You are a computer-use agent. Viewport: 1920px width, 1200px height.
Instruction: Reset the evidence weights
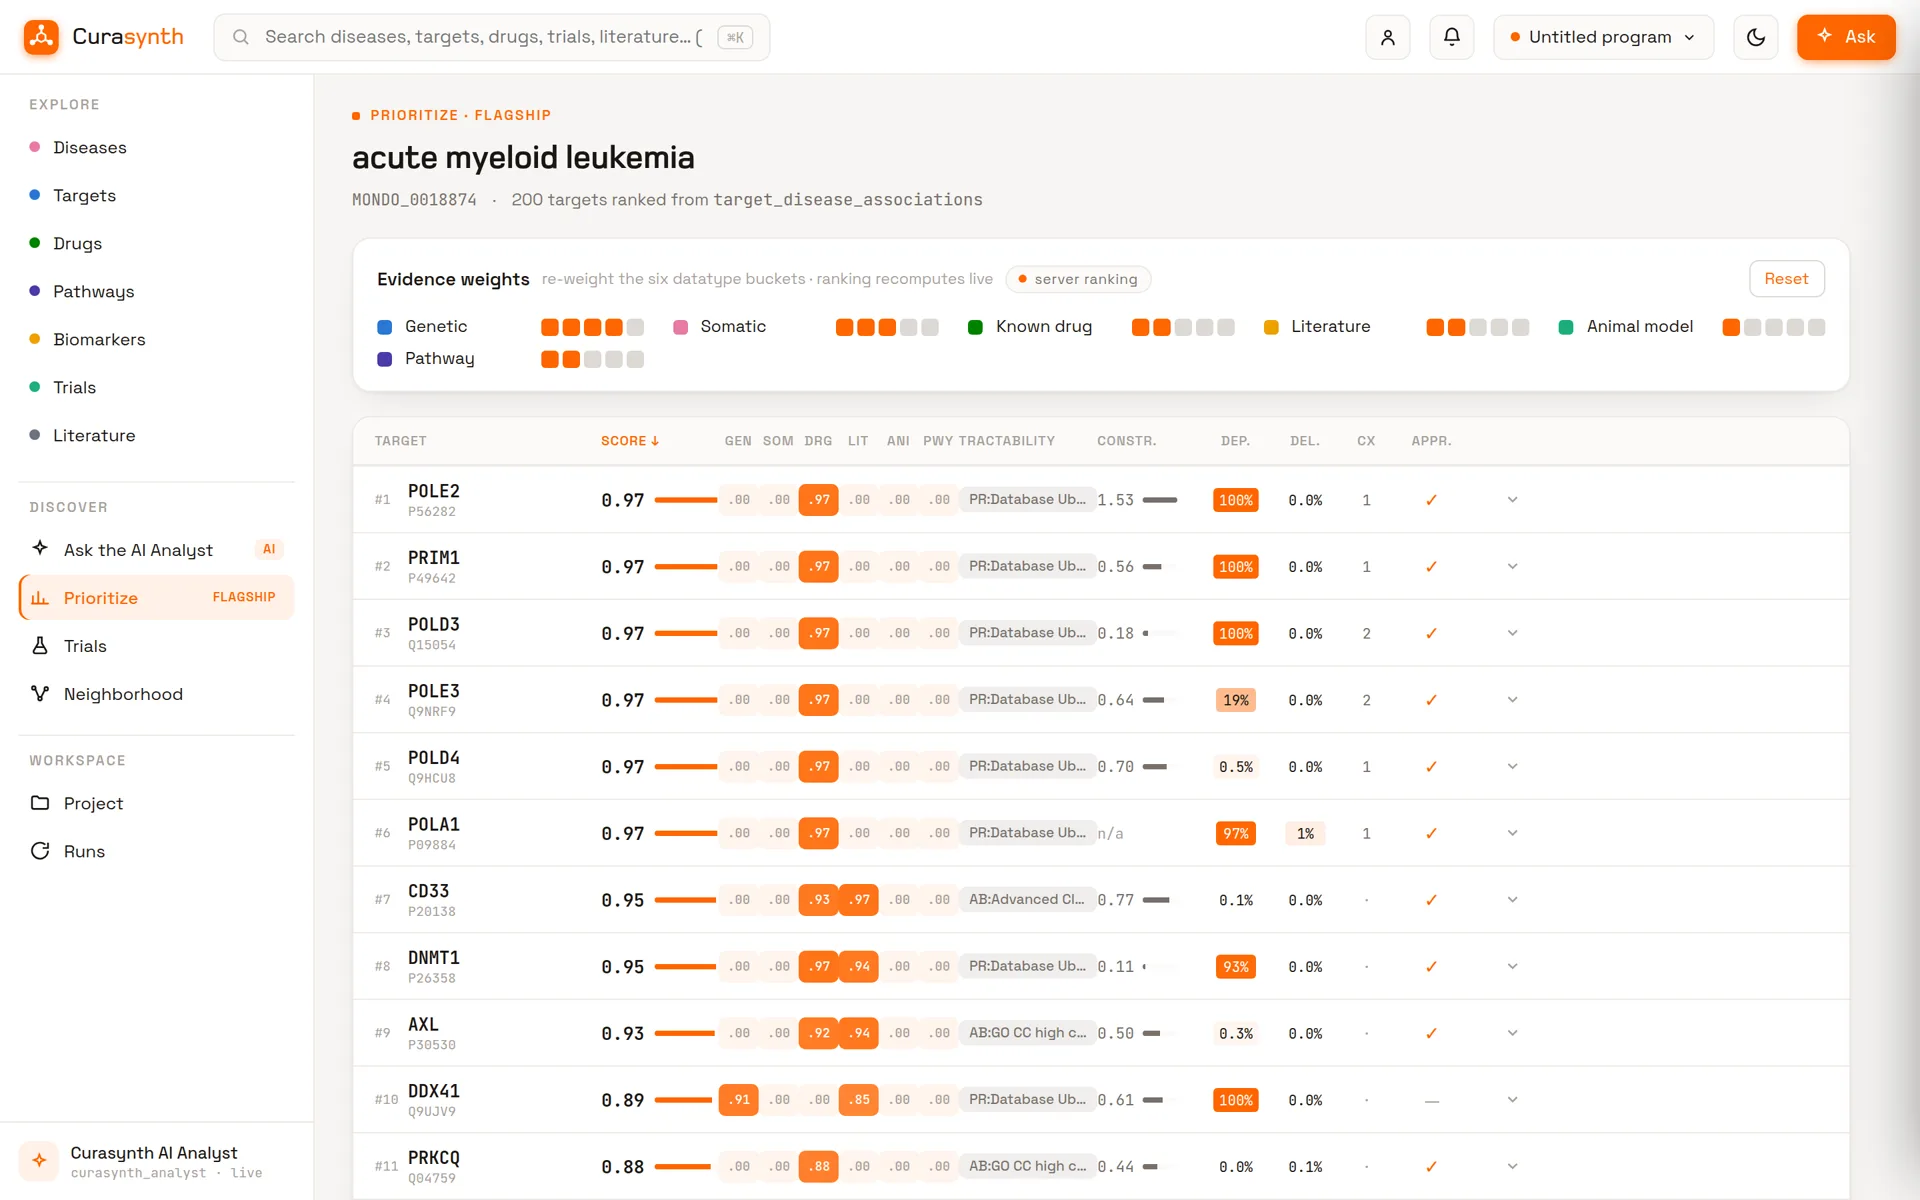click(x=1786, y=279)
